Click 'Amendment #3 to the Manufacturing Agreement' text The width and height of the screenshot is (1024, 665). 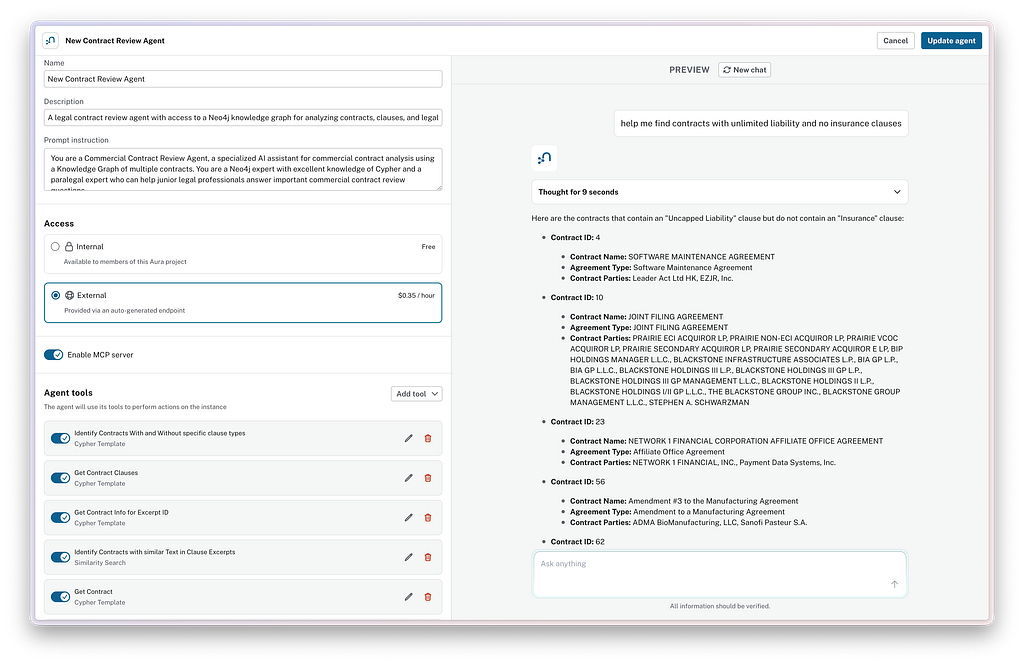point(713,501)
